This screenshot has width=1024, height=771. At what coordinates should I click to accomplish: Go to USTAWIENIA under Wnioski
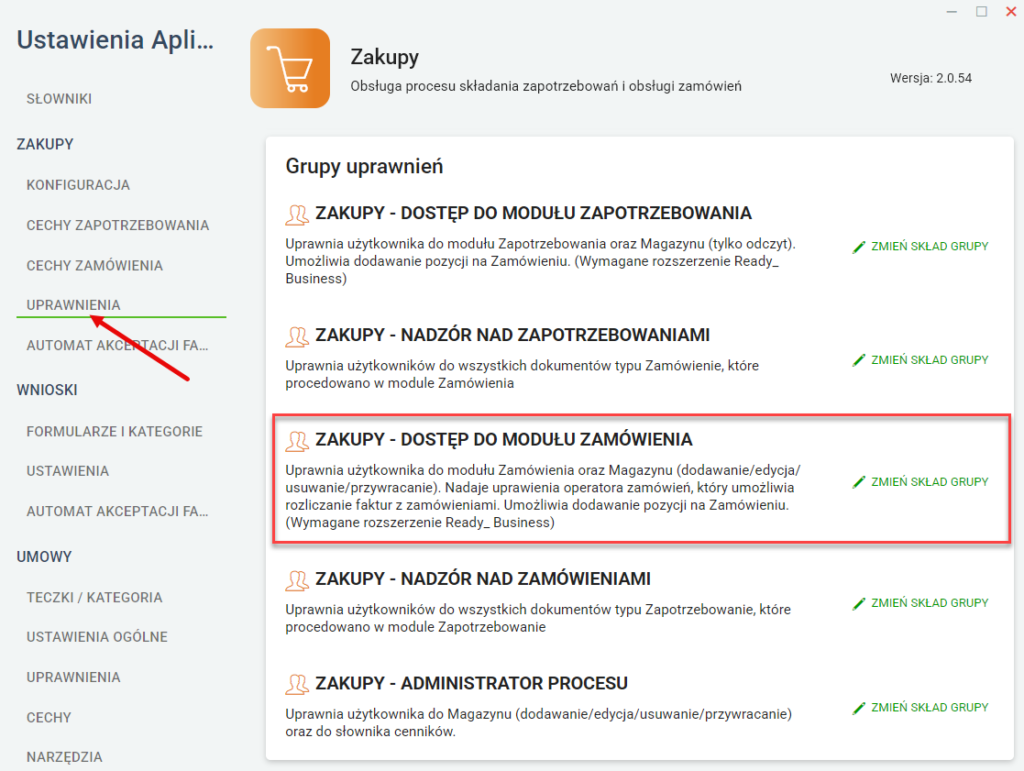pos(67,471)
